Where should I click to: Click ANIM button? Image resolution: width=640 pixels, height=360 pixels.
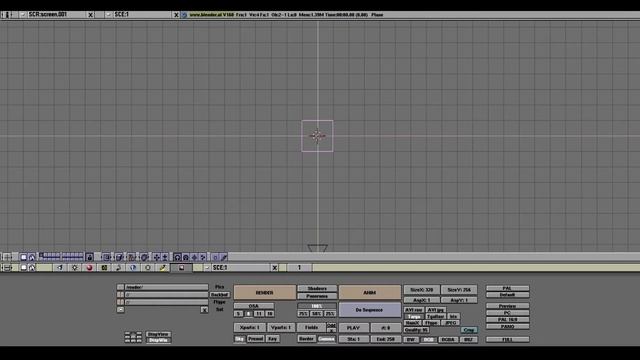click(x=369, y=293)
